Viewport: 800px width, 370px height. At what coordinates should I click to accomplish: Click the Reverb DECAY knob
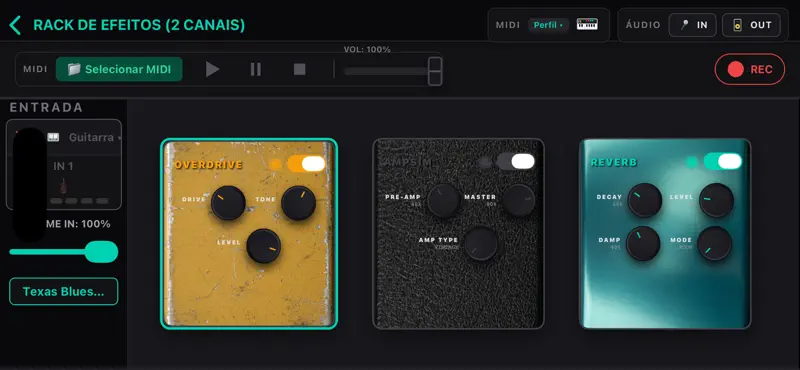[x=644, y=200]
